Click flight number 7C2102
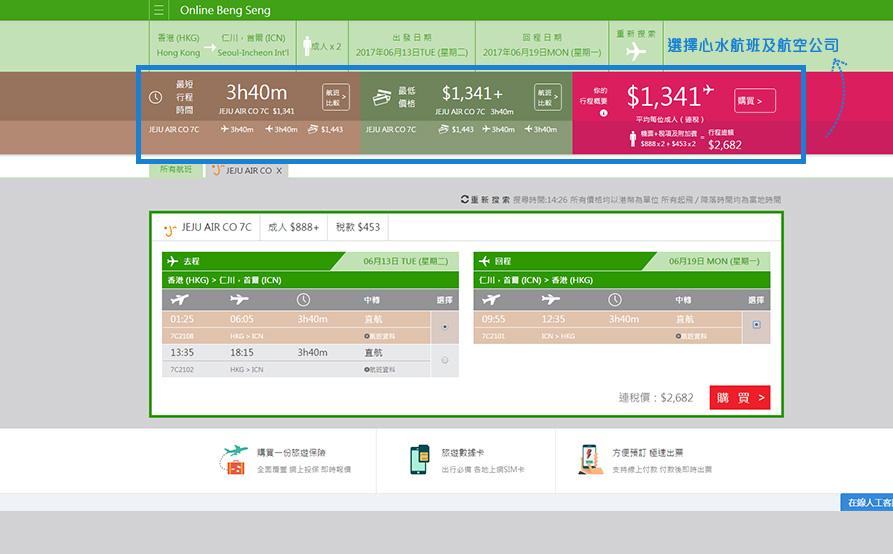893x554 pixels. (182, 370)
